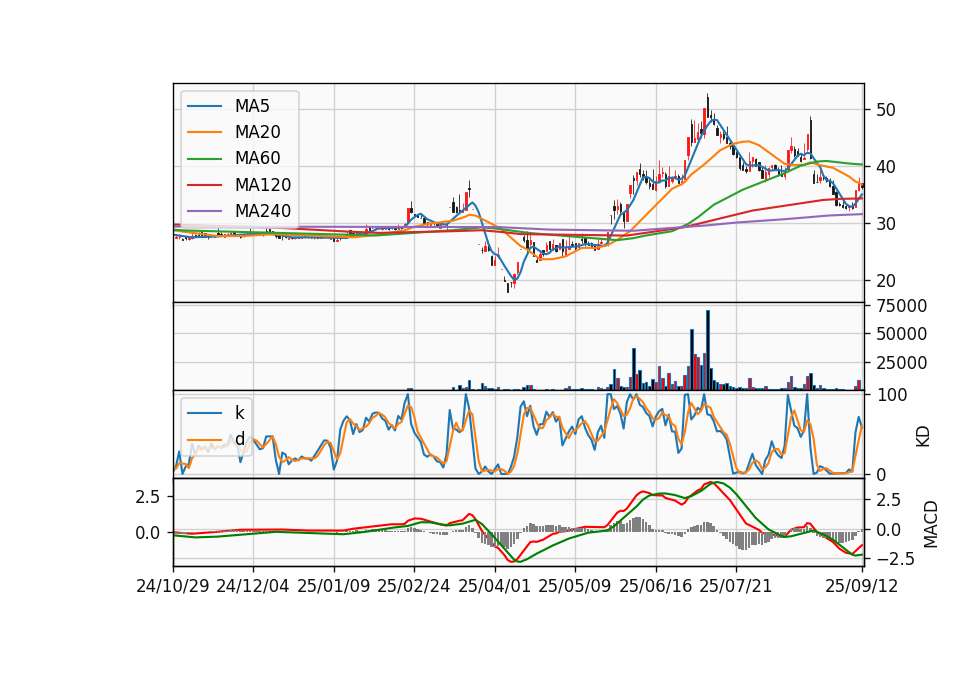Click the price axis label 20
The width and height of the screenshot is (960, 690).
886,281
